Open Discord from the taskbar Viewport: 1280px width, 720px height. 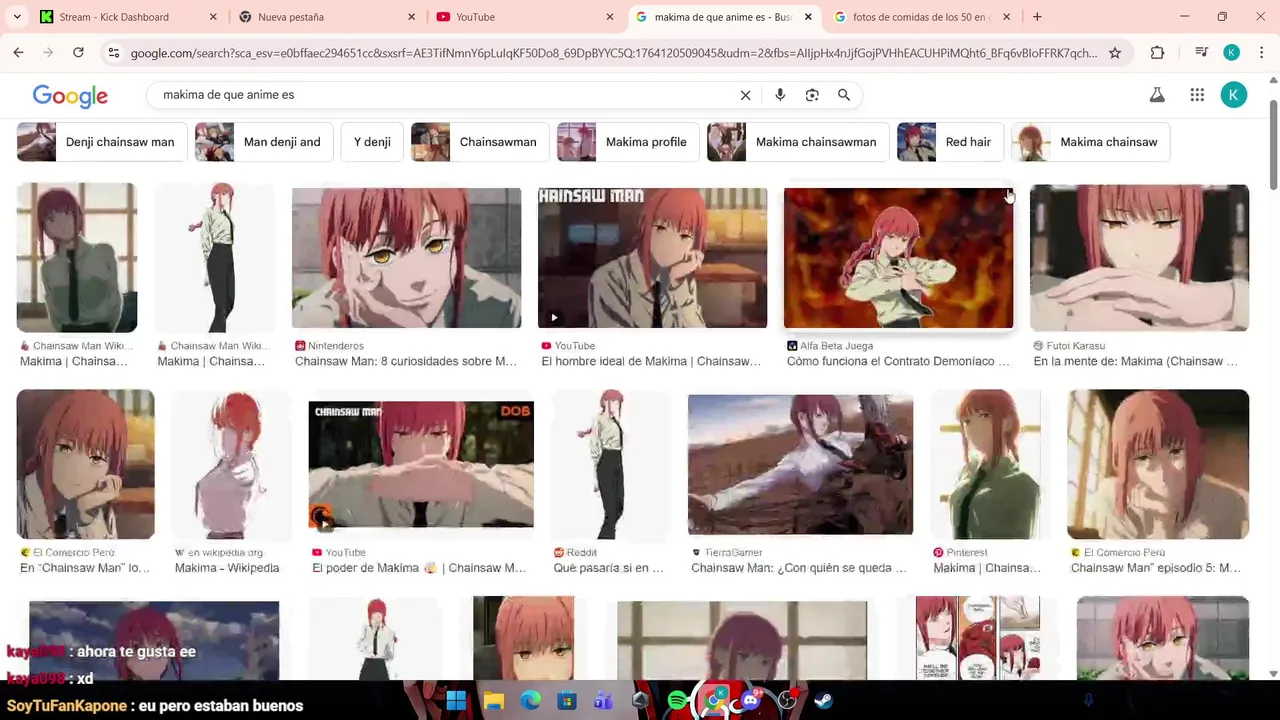[750, 701]
